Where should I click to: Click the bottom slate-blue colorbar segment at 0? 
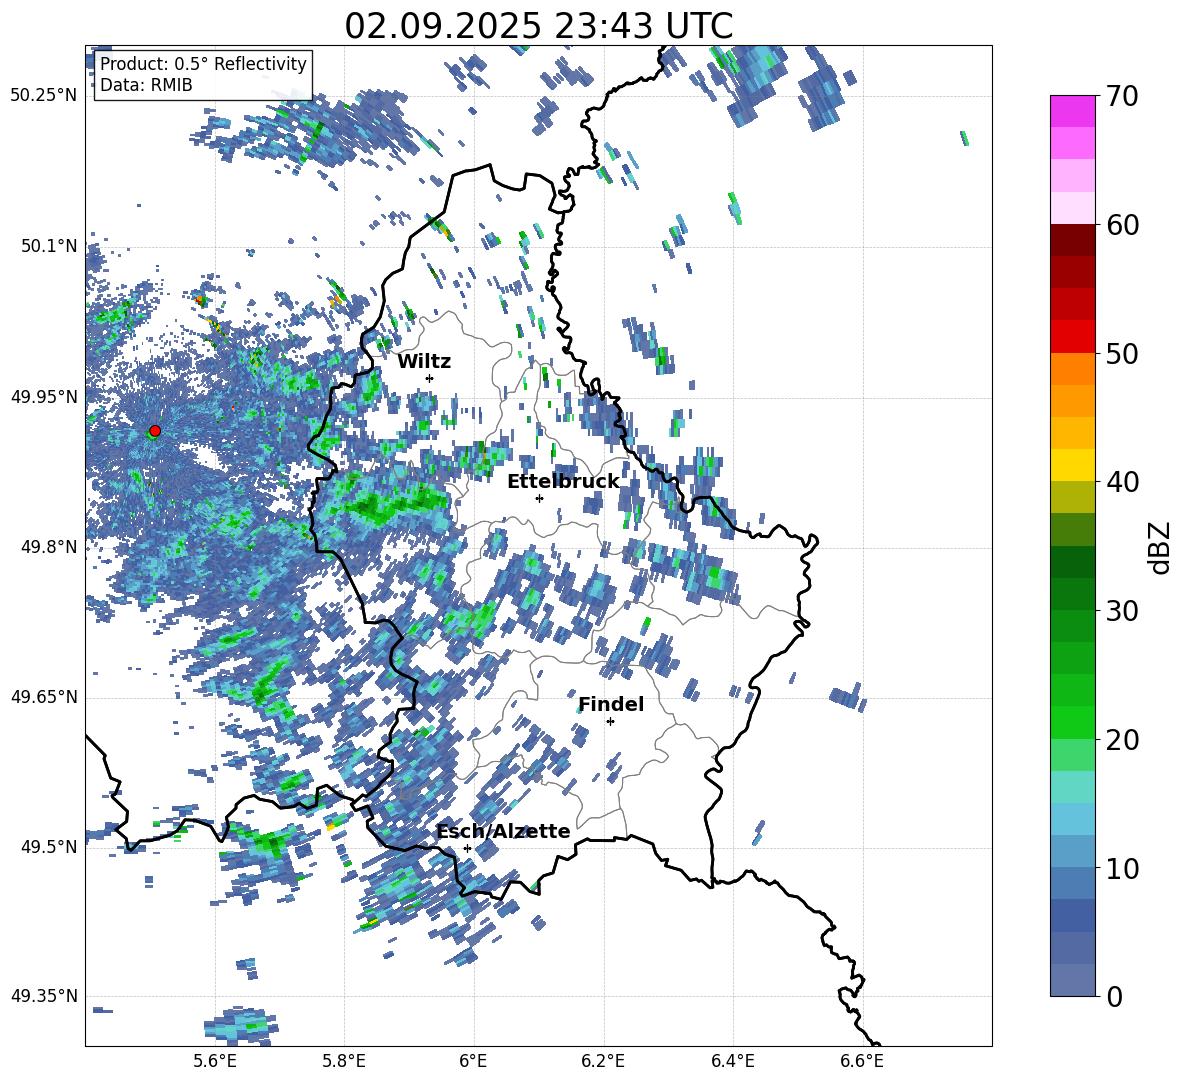pos(1072,980)
